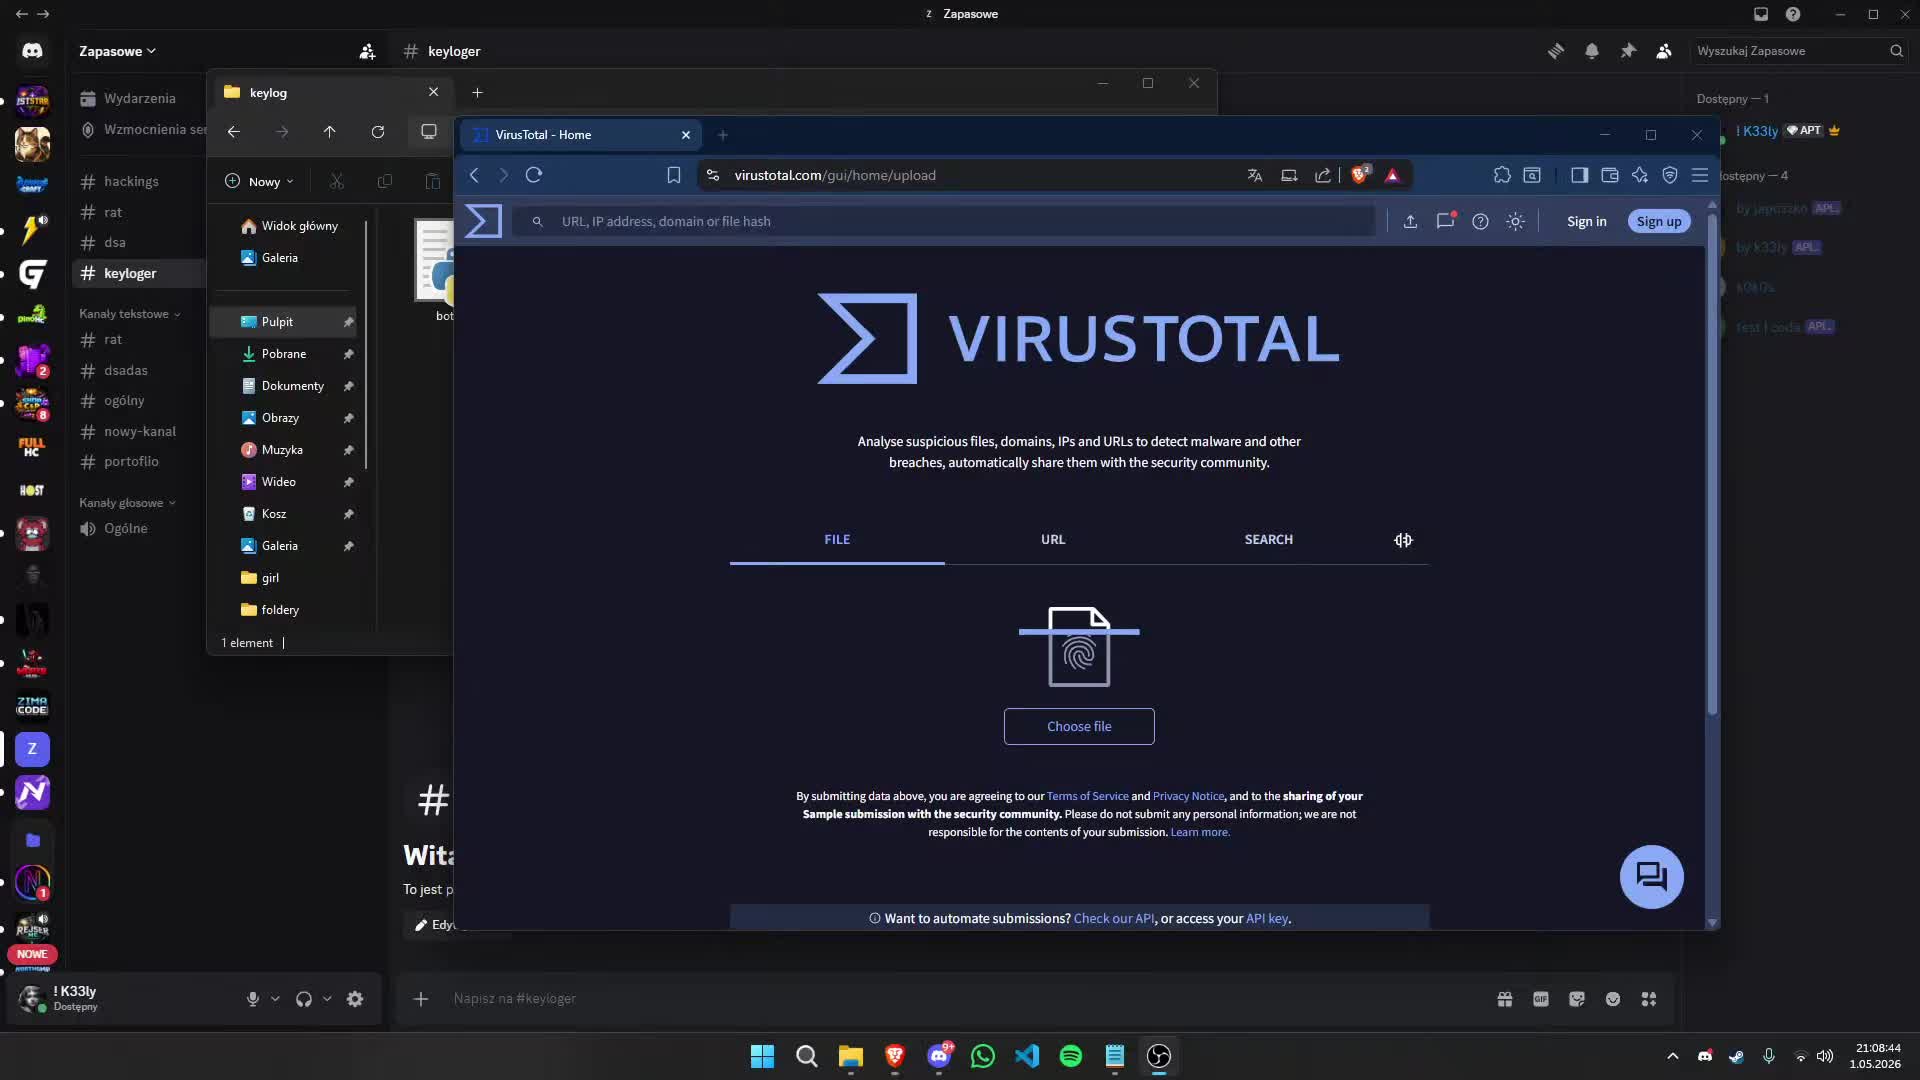
Task: Reload the VirusTotal page
Action: click(x=534, y=175)
